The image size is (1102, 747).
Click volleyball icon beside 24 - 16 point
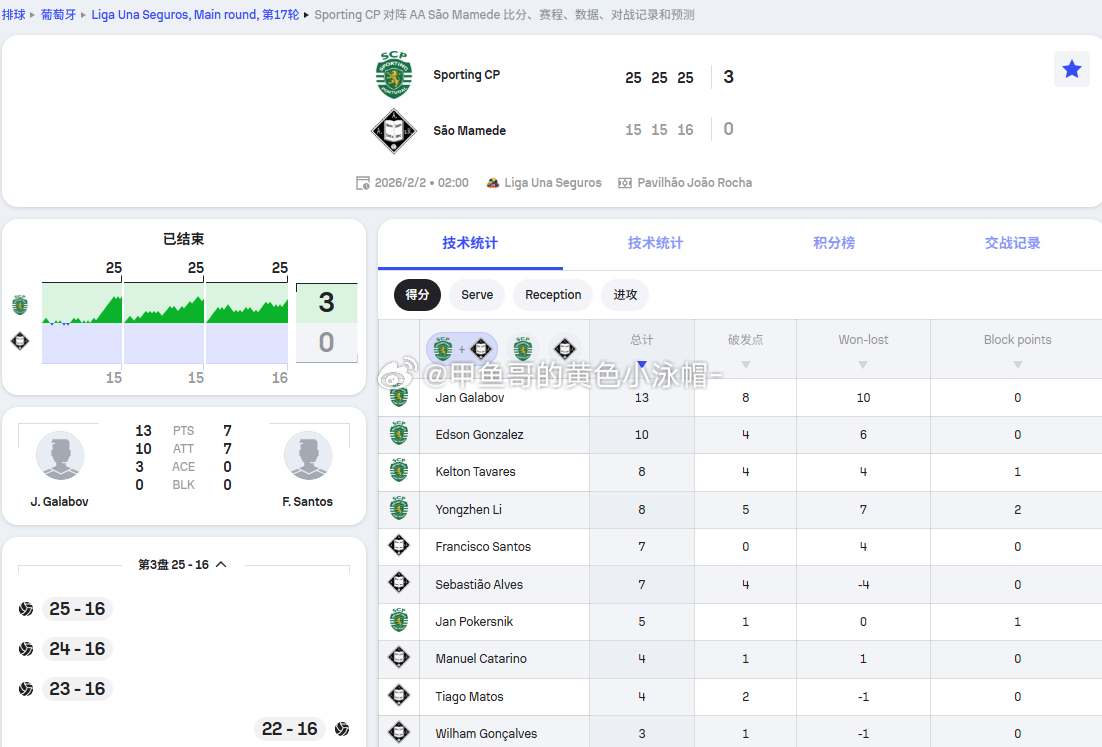pyautogui.click(x=26, y=649)
